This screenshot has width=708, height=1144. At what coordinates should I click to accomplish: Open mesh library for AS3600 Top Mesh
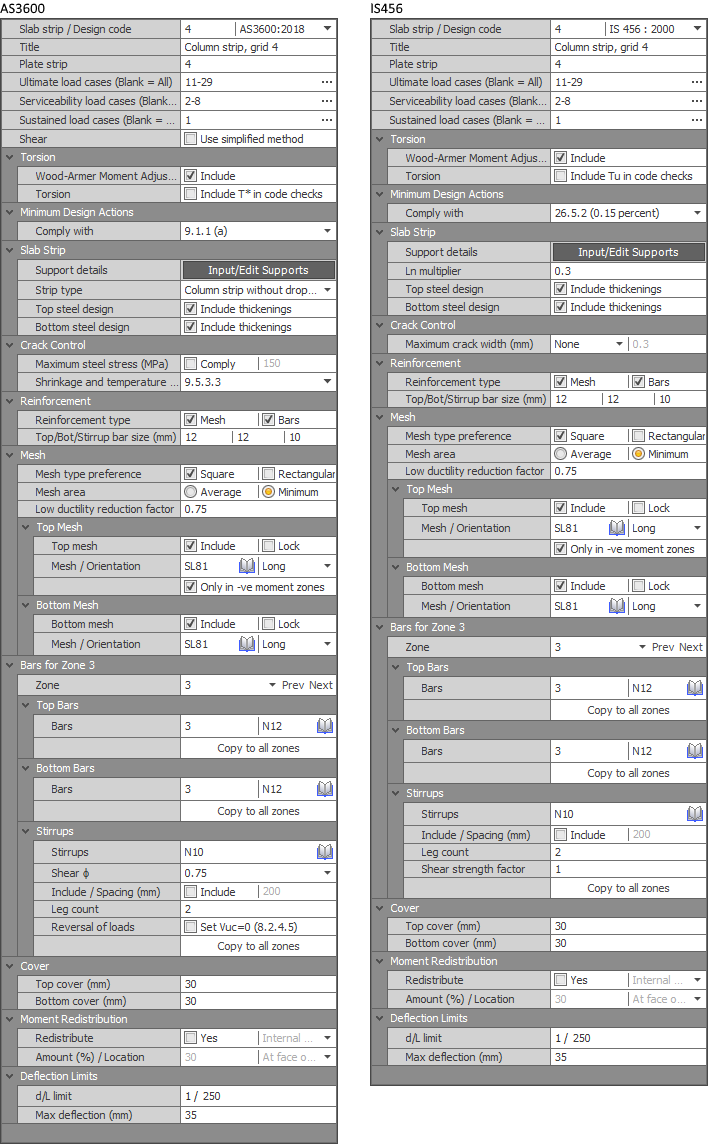(247, 566)
